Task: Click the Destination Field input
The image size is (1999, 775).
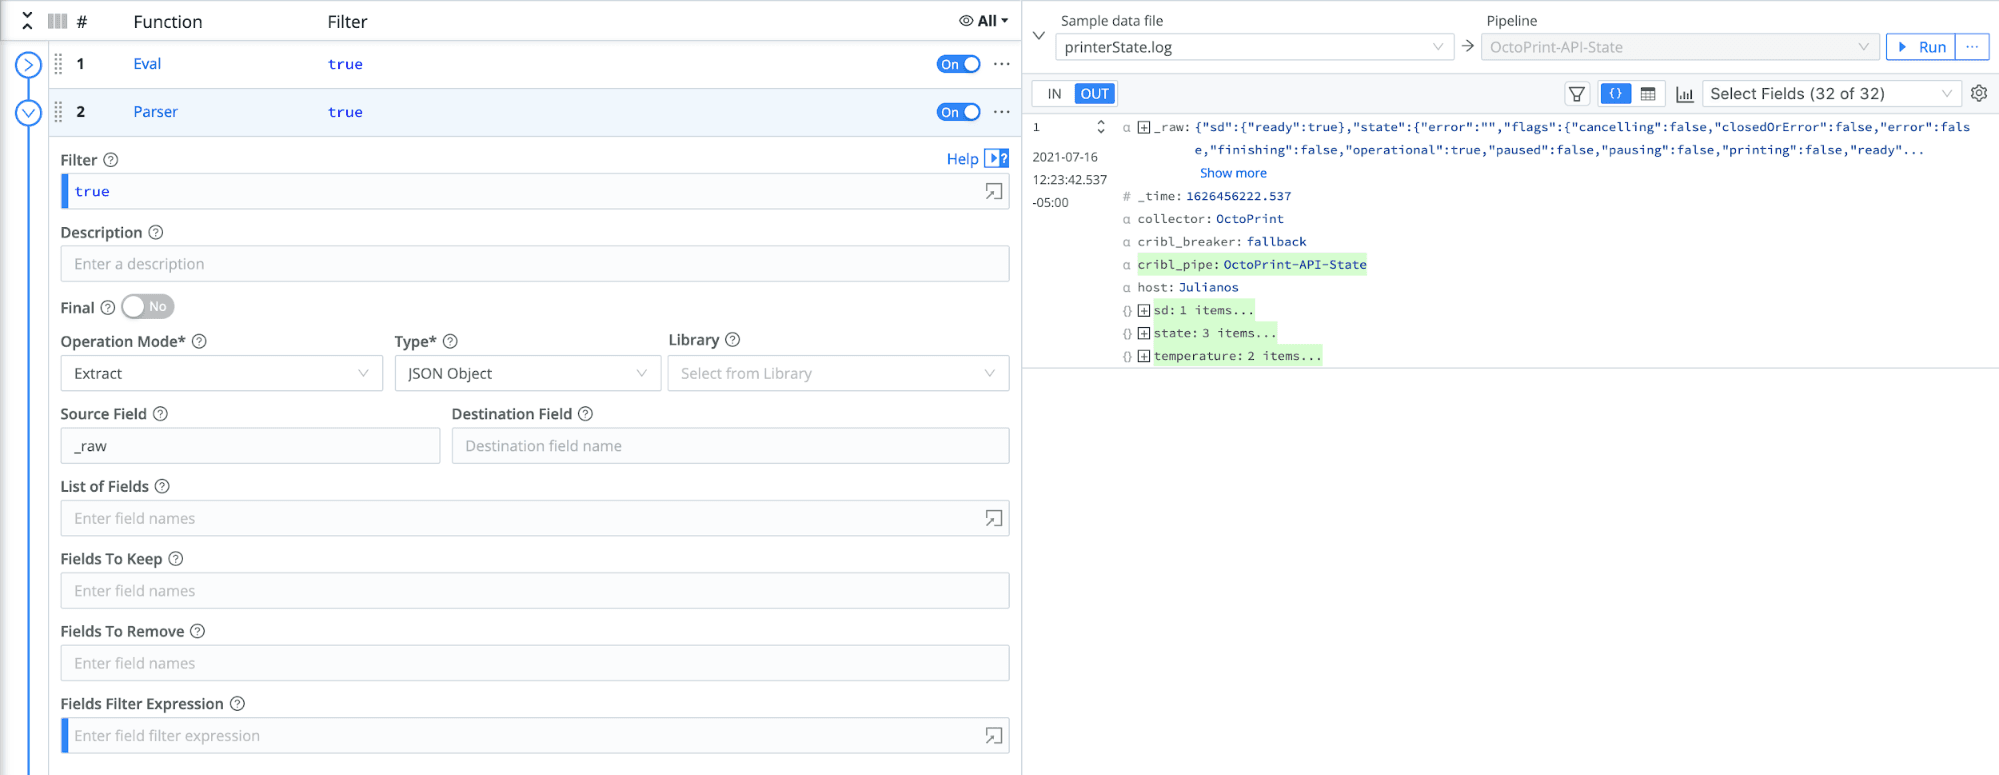Action: (729, 446)
